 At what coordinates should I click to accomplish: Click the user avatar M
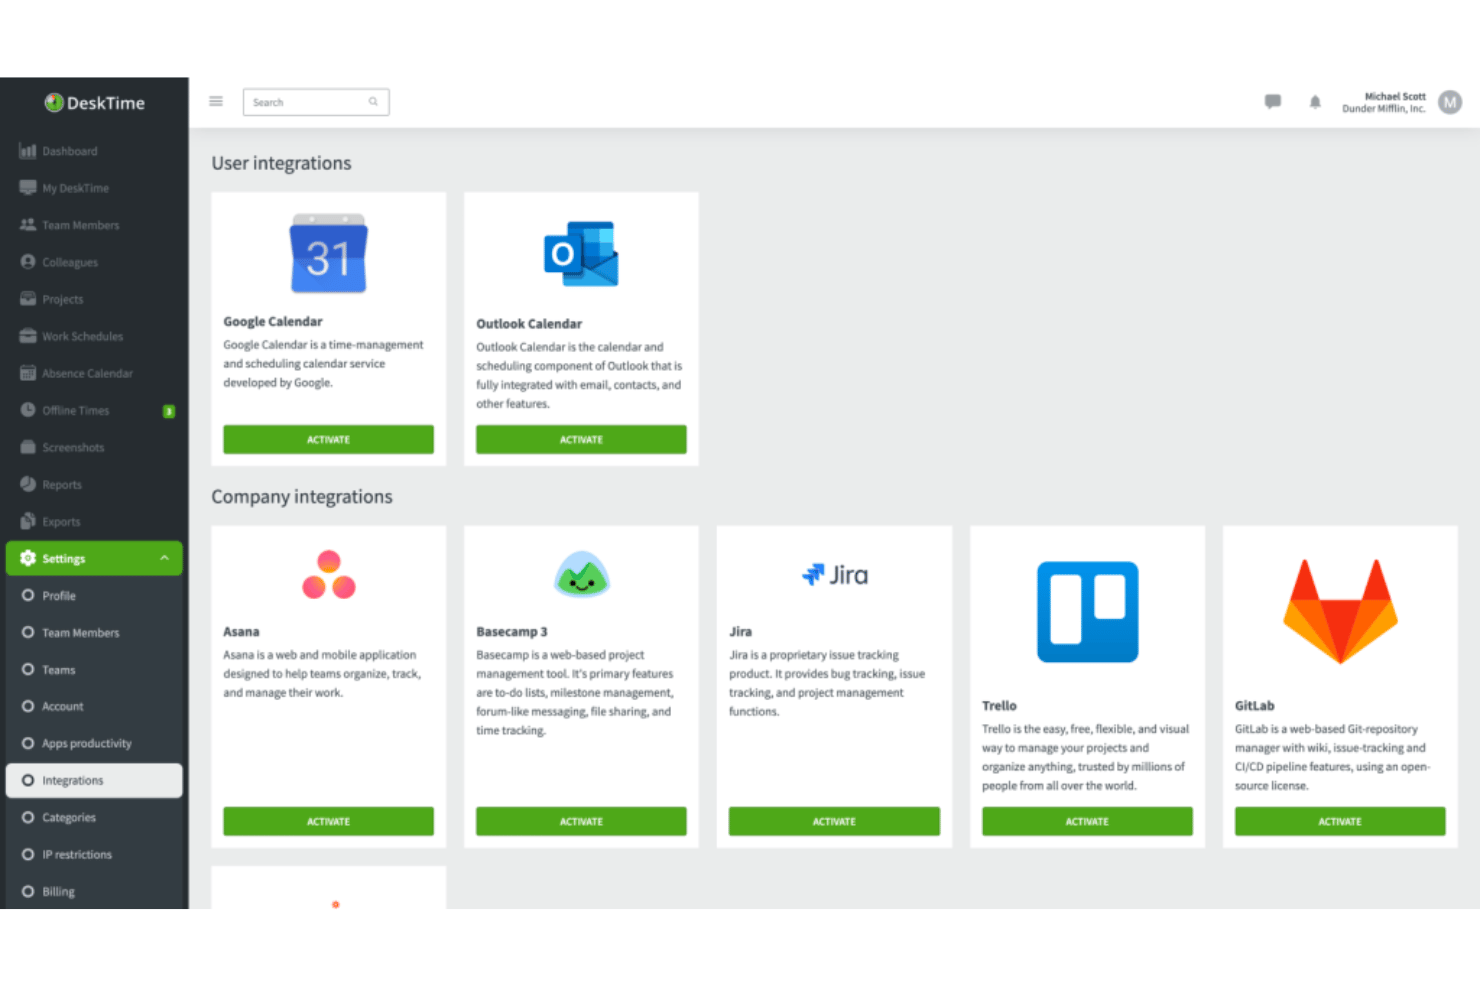[1450, 102]
